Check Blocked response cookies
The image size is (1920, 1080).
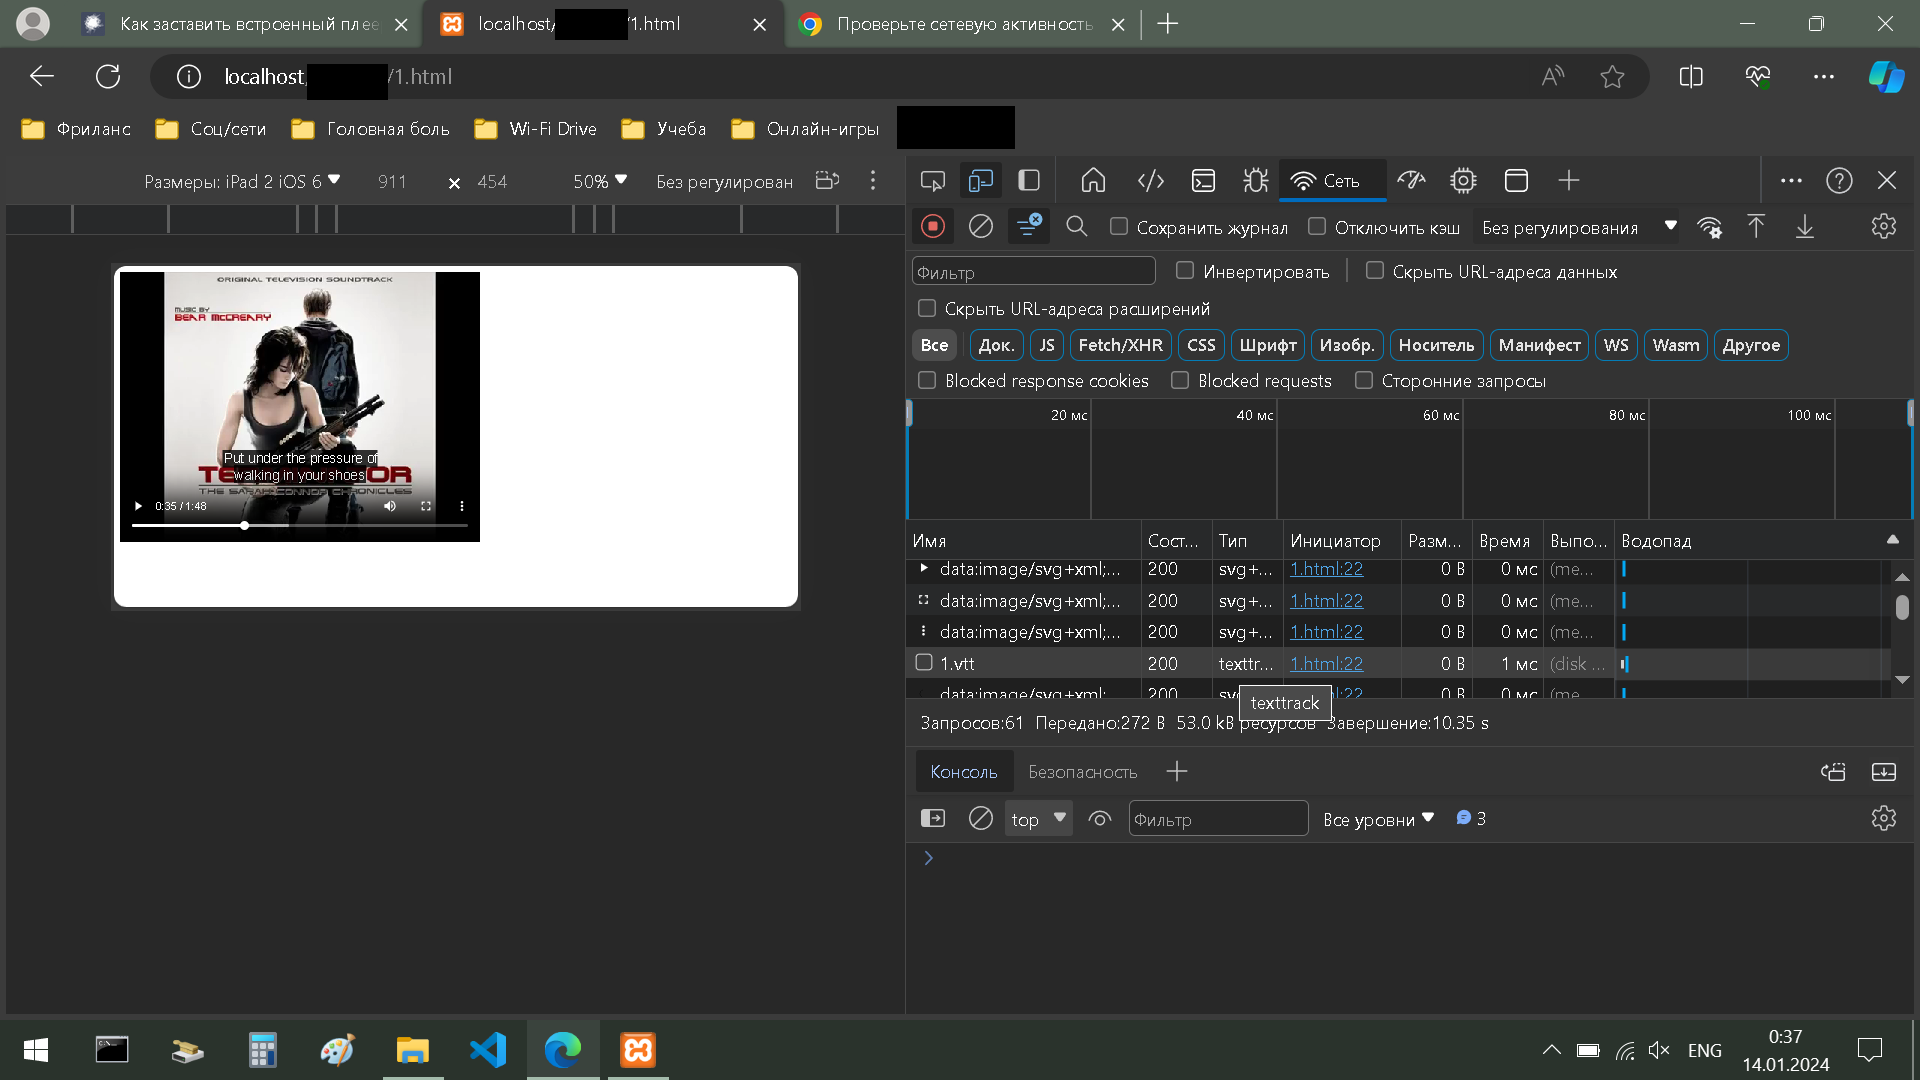(927, 381)
